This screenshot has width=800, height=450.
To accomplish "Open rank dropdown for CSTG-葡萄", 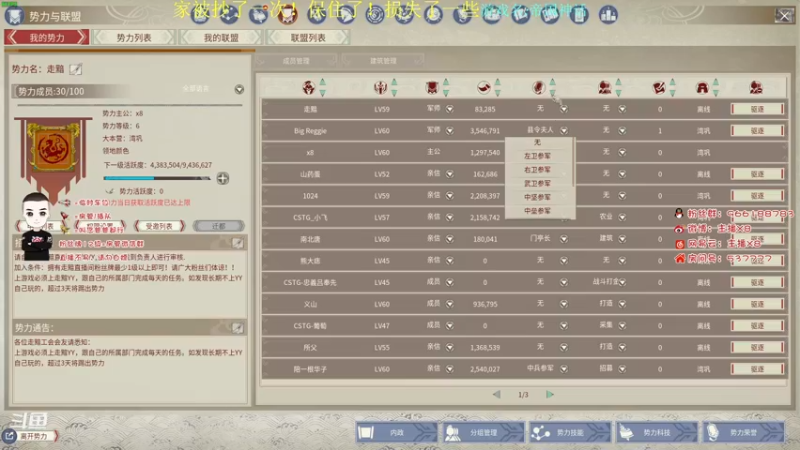I will (x=449, y=326).
